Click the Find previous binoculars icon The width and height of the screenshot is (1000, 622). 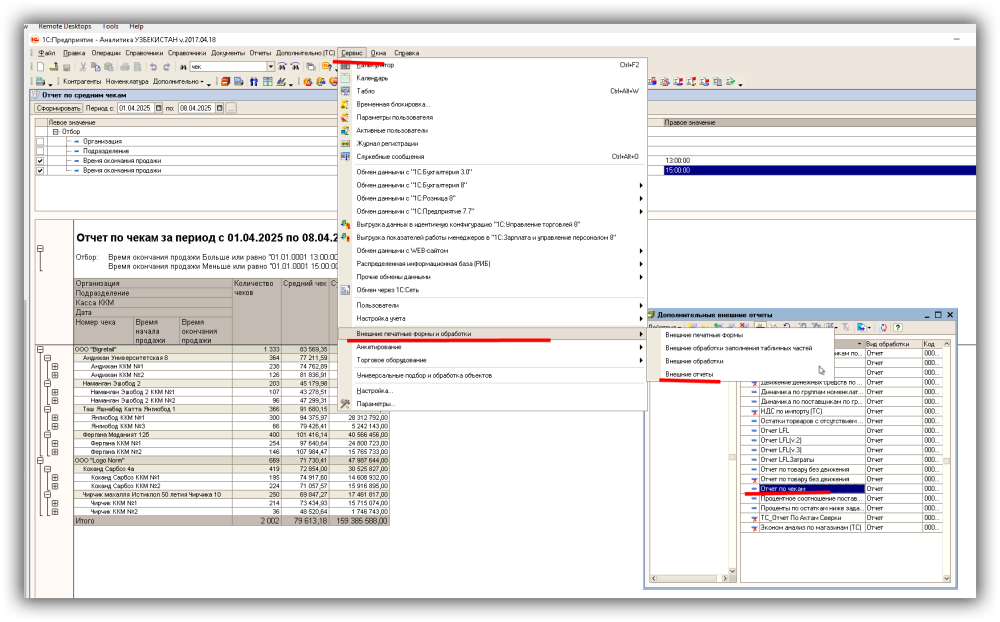[x=295, y=66]
